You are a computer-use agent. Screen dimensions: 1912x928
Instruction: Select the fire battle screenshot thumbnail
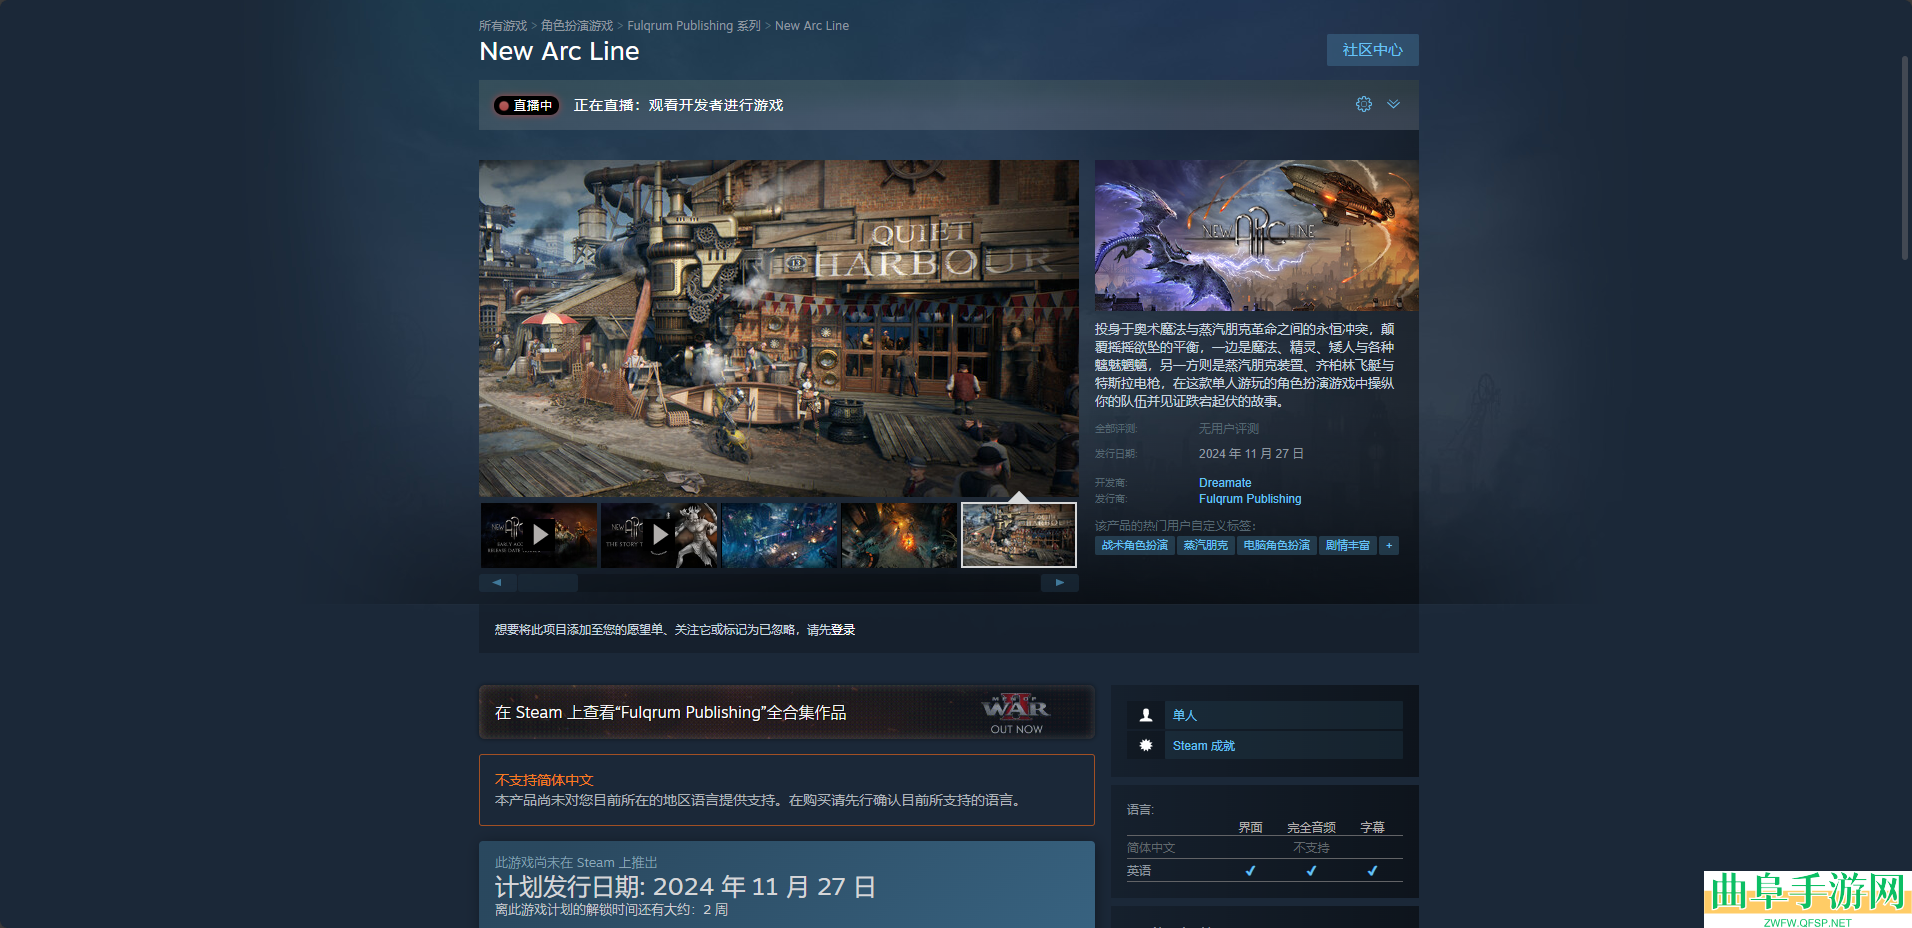point(899,535)
